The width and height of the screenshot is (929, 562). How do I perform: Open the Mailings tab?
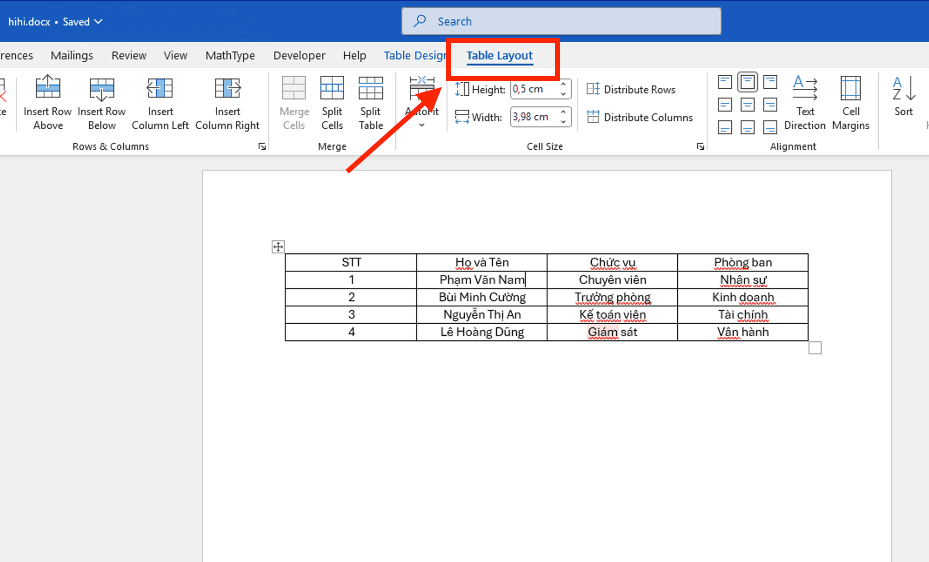point(72,56)
